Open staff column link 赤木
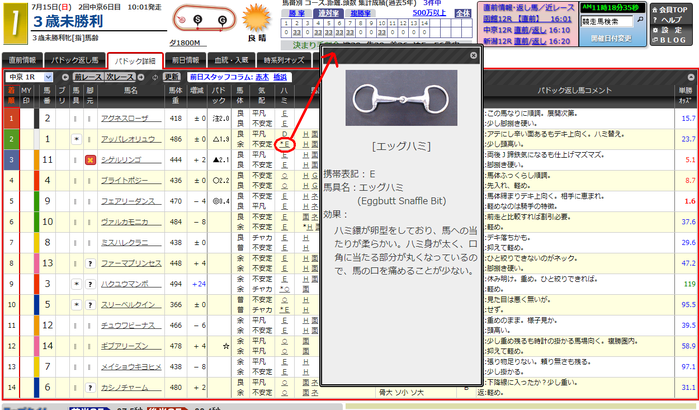The image size is (699, 410). (262, 77)
